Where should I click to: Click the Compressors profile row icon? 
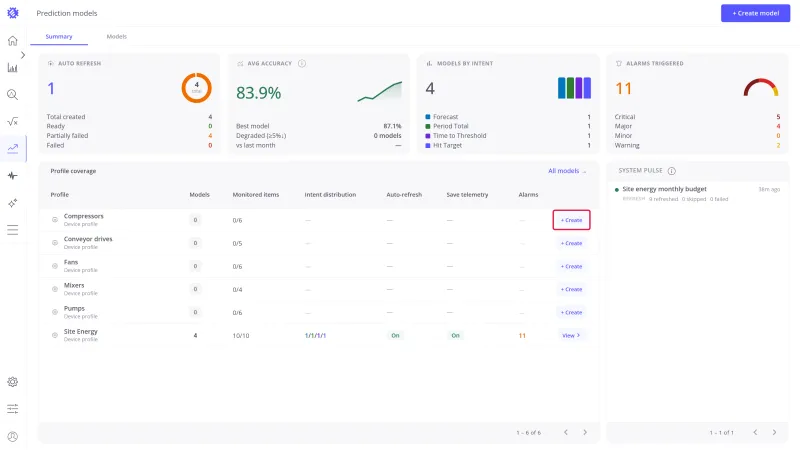55,220
